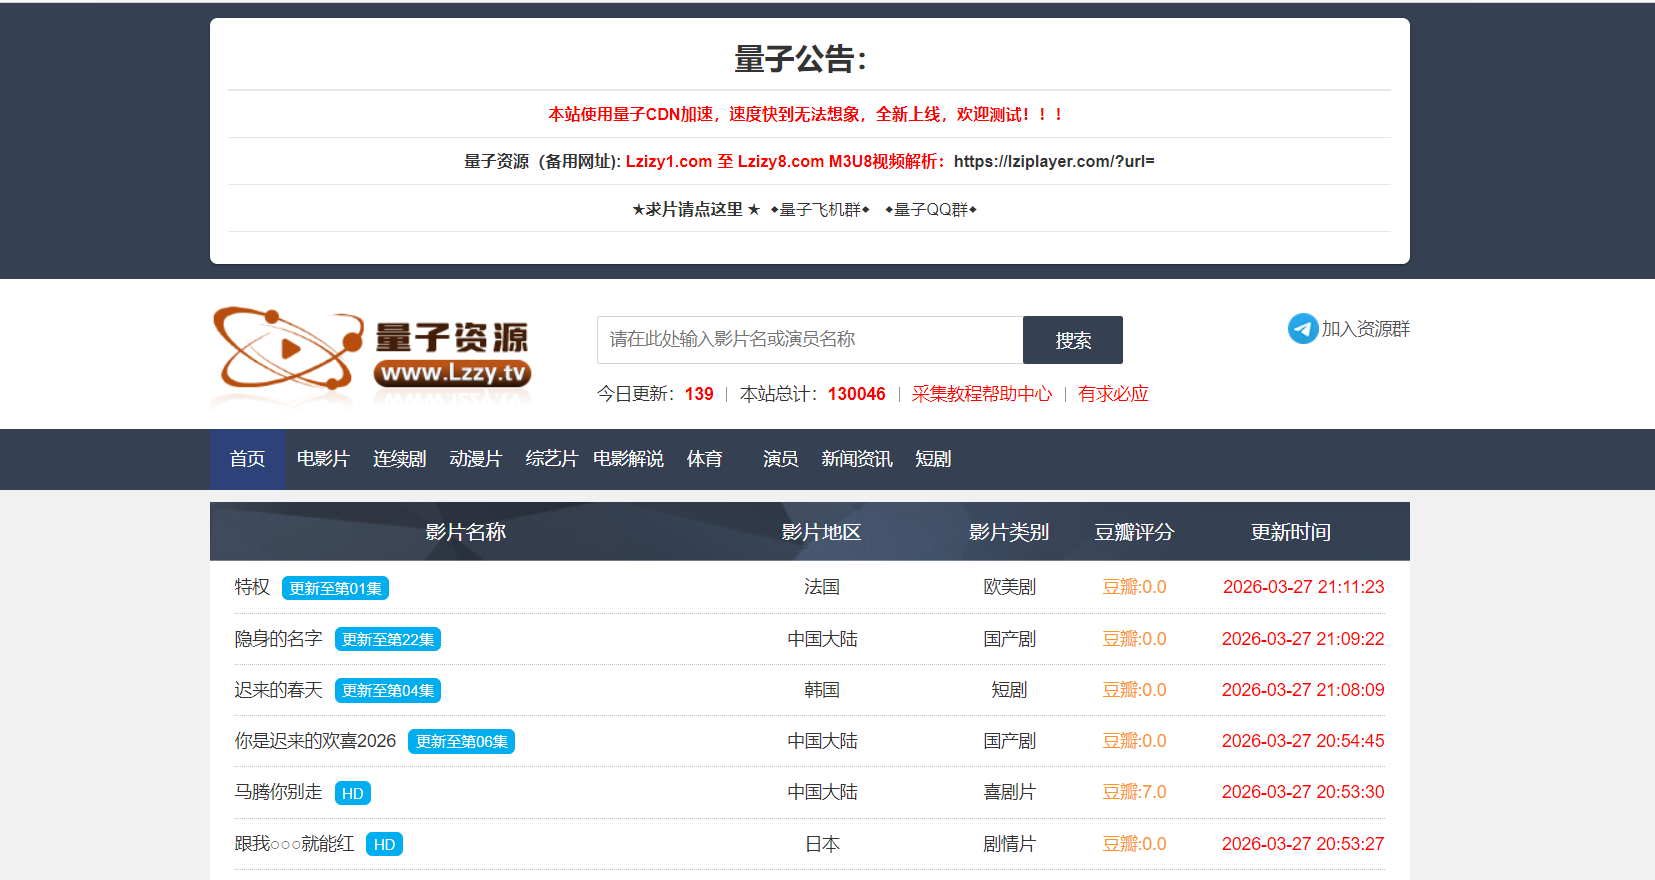Image resolution: width=1655 pixels, height=880 pixels.
Task: Click the HD badge beside 马腾你别走
Action: [352, 793]
